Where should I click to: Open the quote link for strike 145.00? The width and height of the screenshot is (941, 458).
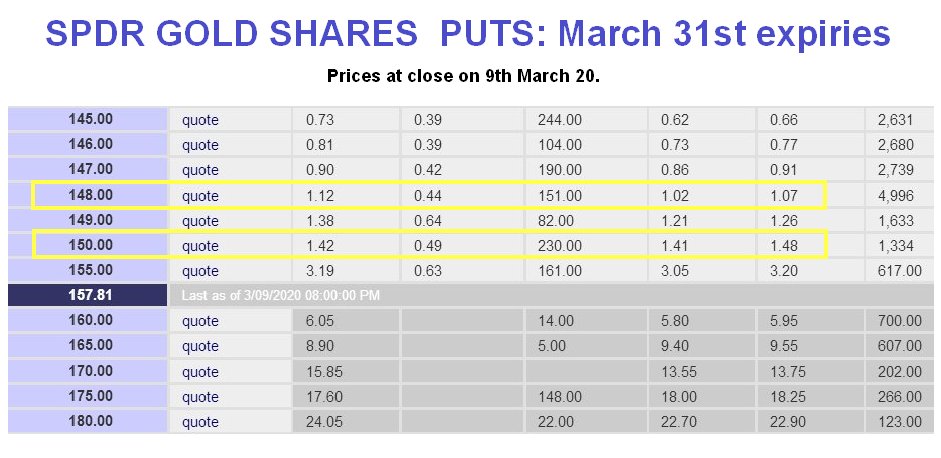pos(200,120)
